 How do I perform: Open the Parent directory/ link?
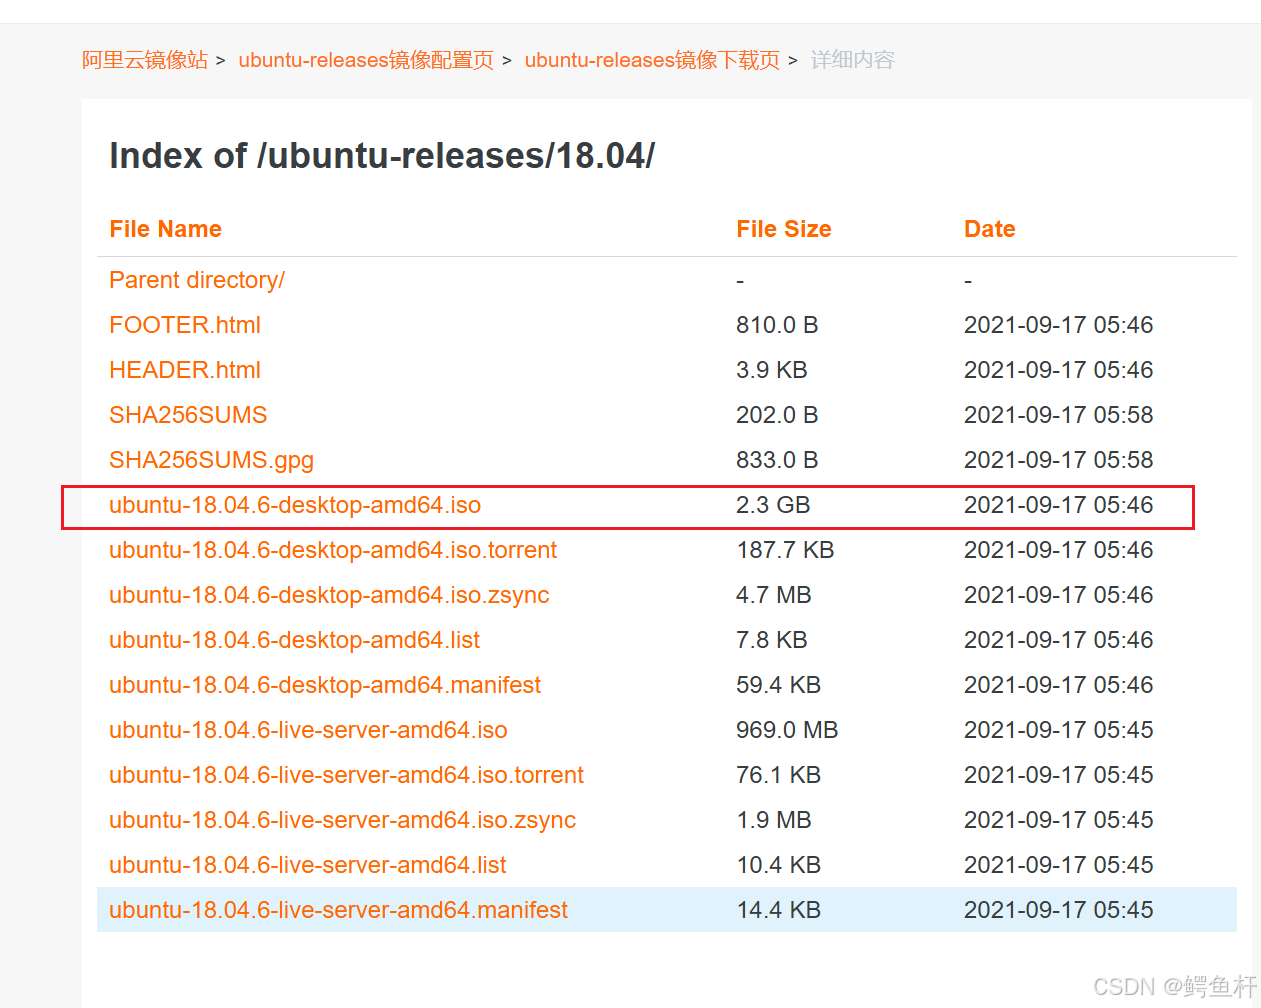pyautogui.click(x=197, y=280)
